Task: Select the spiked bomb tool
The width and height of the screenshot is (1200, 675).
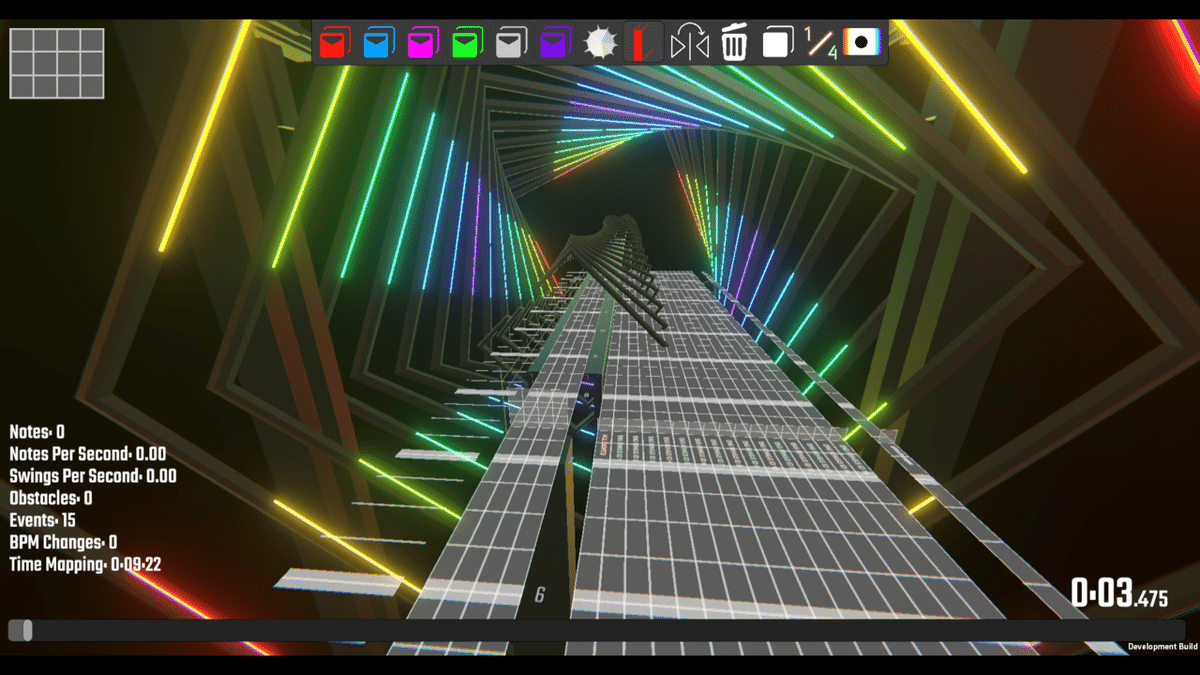Action: [x=600, y=43]
